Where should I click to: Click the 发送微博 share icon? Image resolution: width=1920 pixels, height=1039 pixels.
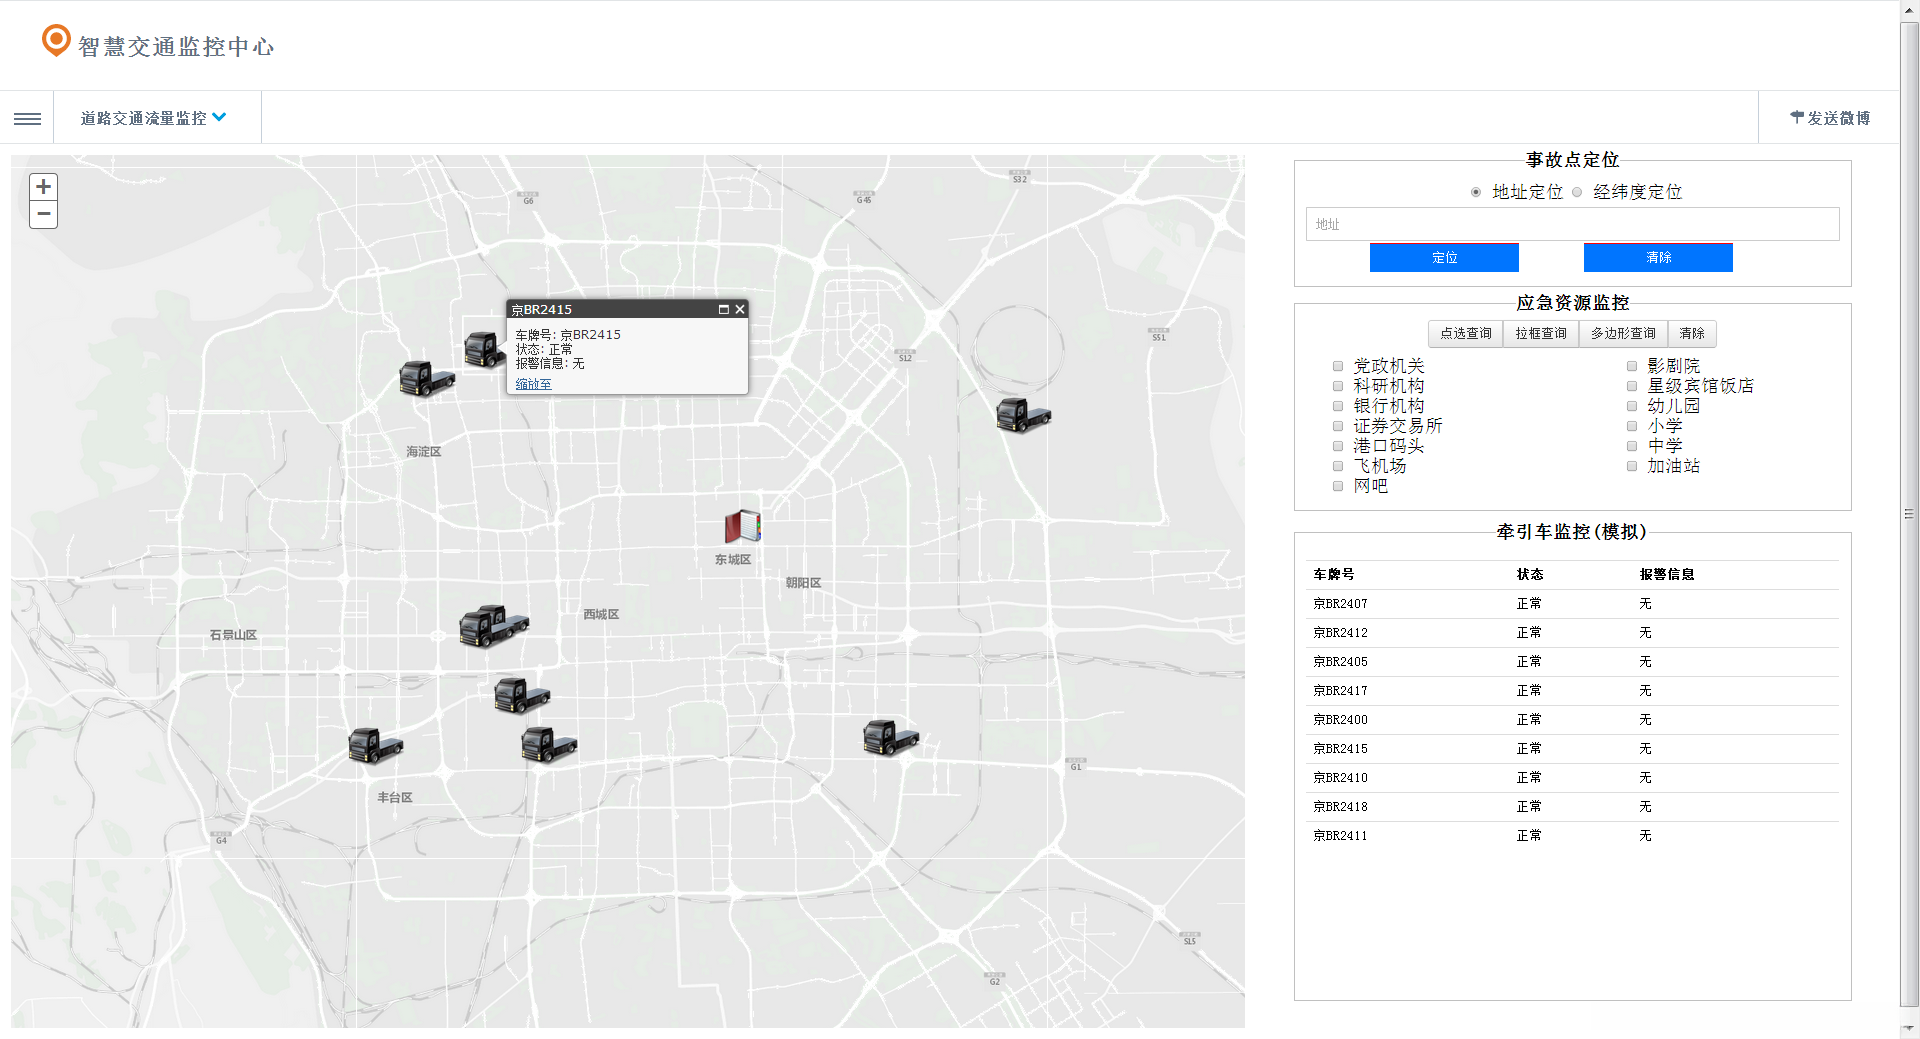pyautogui.click(x=1796, y=117)
